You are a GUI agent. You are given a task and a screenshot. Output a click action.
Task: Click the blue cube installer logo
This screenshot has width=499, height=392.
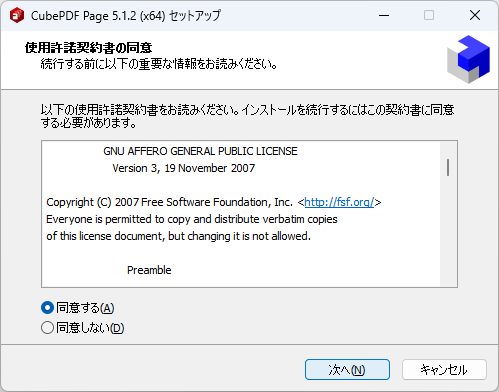[x=468, y=59]
